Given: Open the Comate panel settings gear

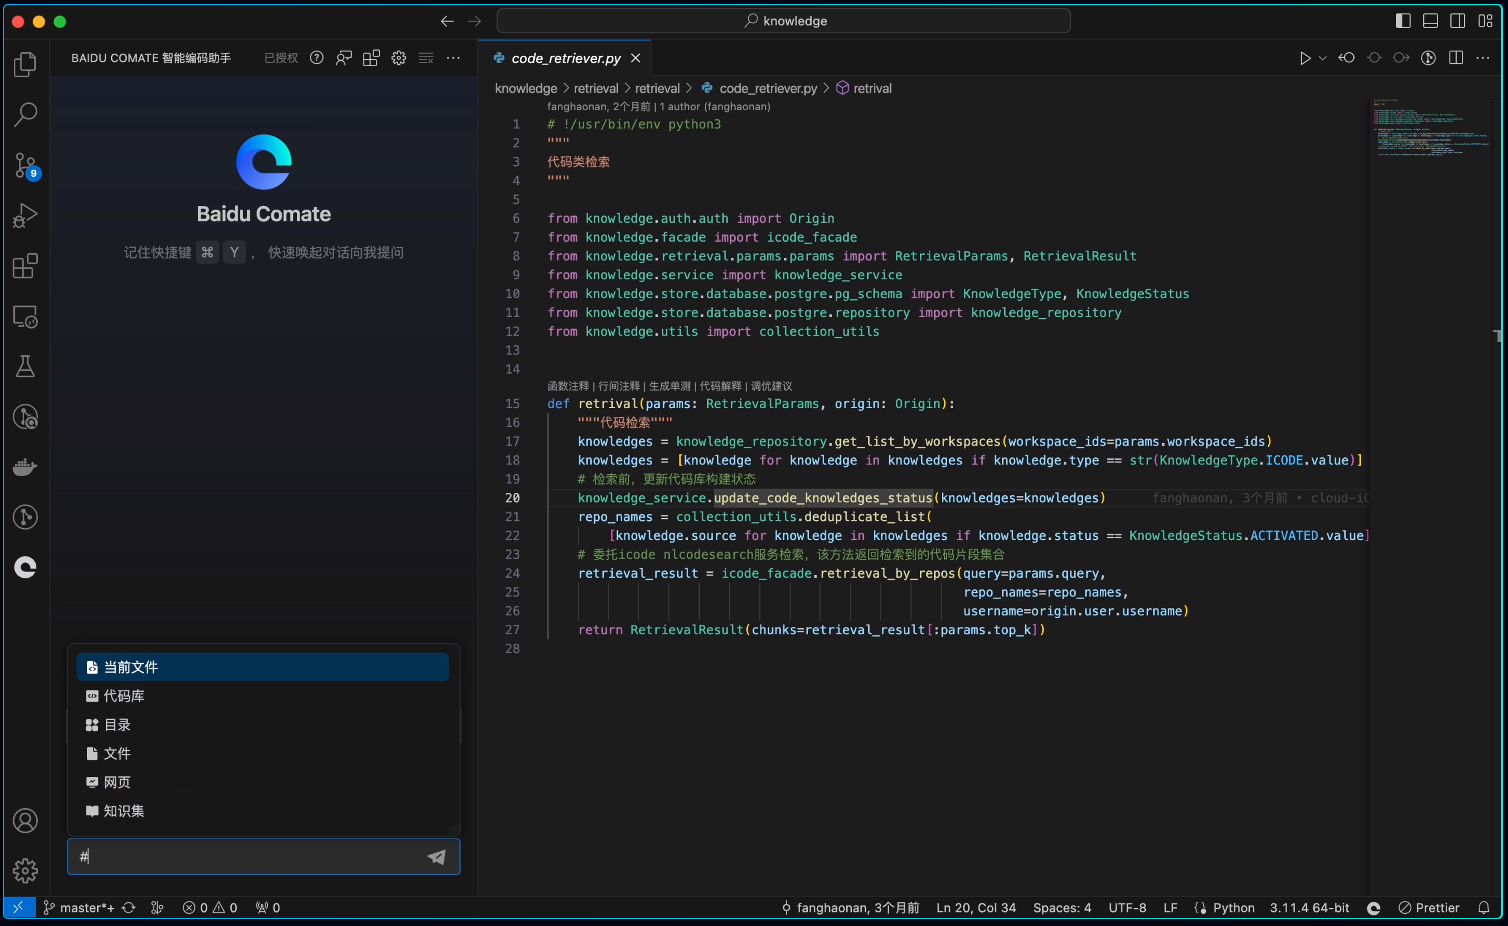Looking at the screenshot, I should [x=399, y=58].
